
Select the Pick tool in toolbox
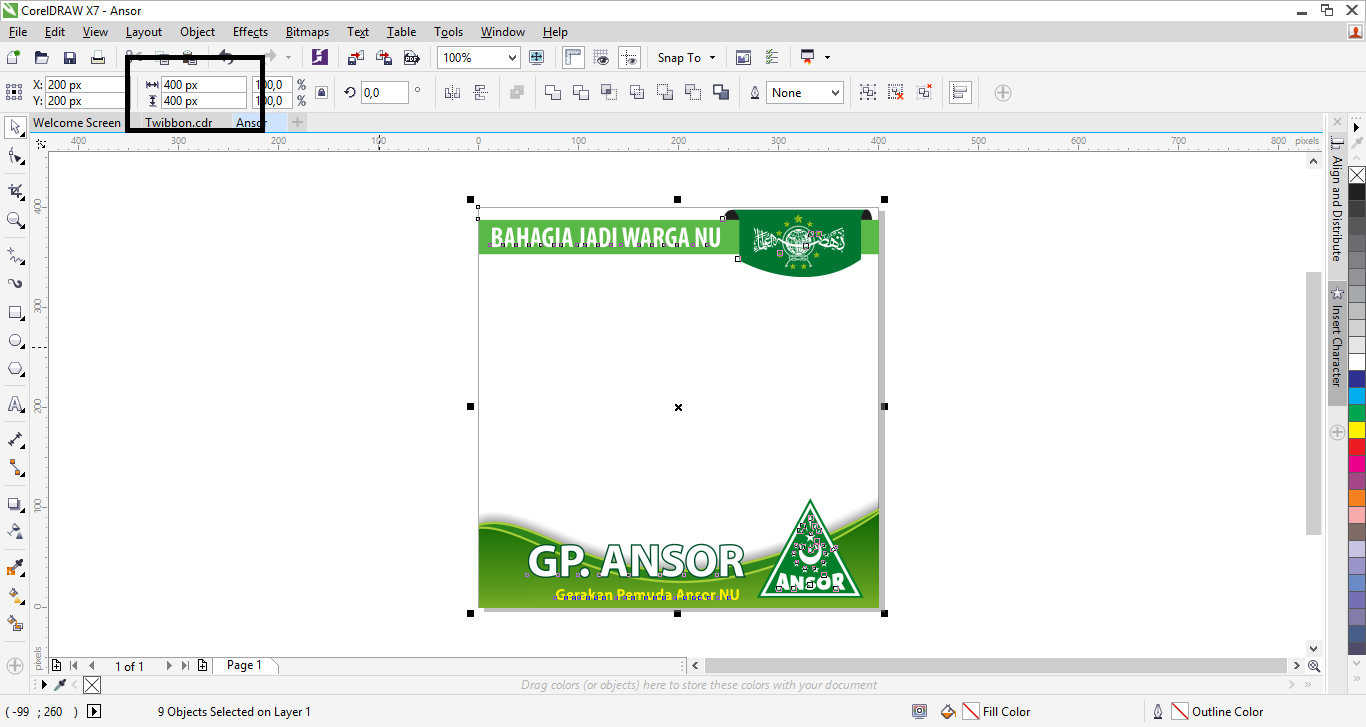15,127
